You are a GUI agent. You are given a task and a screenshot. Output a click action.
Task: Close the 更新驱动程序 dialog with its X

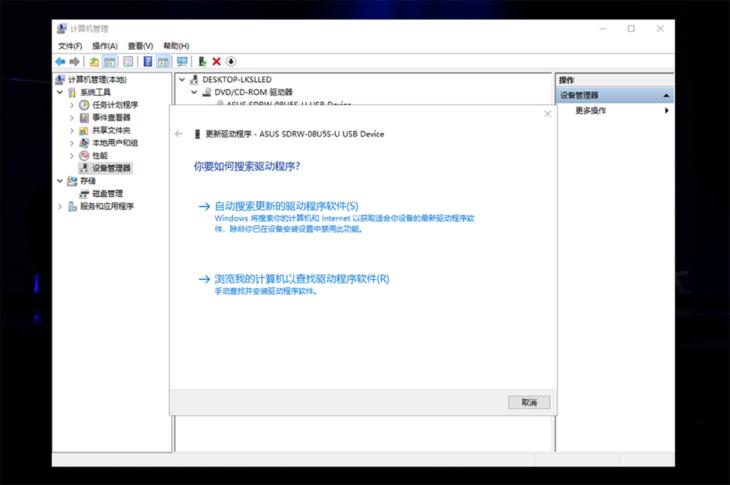[547, 114]
